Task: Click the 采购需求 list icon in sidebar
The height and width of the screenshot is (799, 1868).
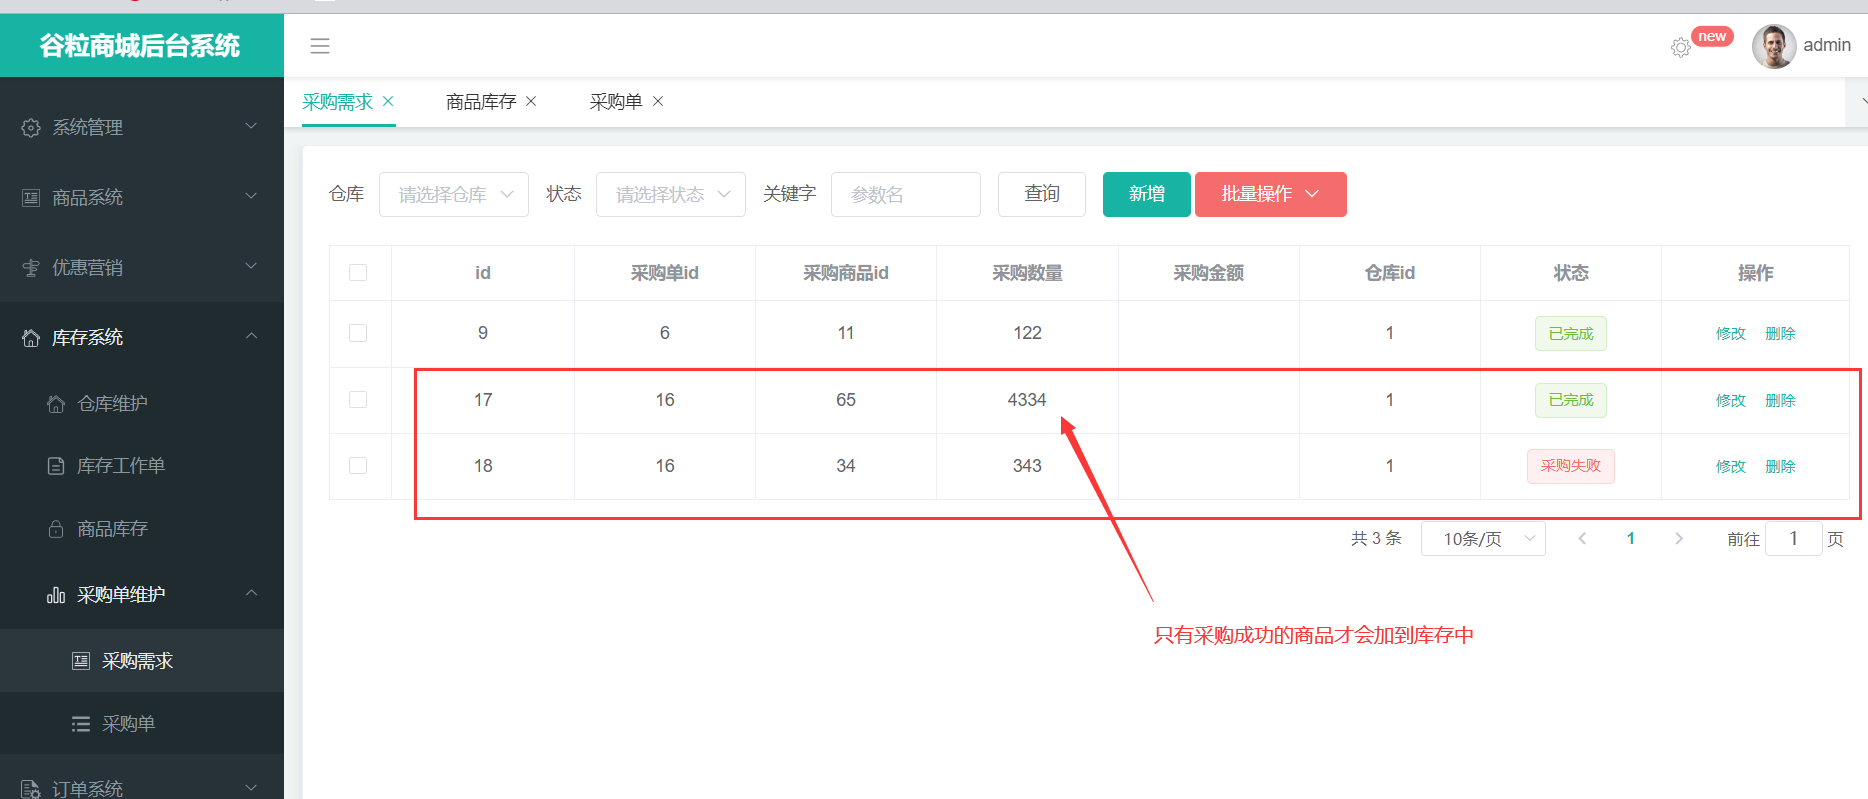Action: click(81, 661)
